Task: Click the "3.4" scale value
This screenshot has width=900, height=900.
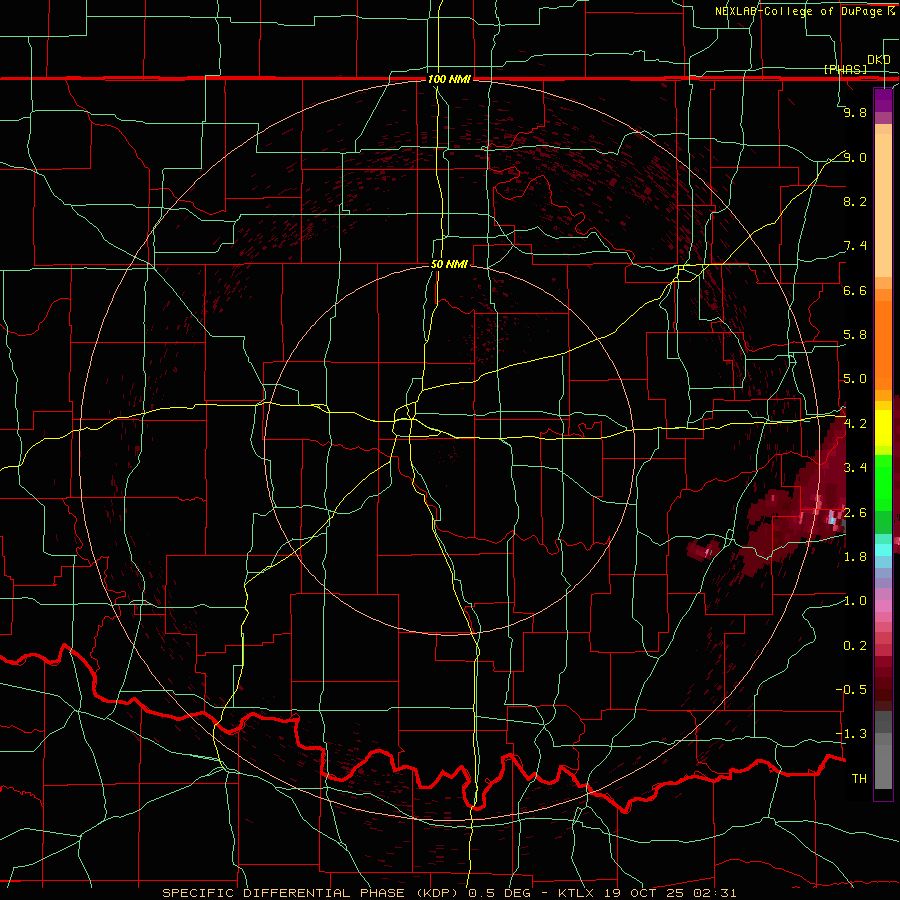Action: pos(855,468)
